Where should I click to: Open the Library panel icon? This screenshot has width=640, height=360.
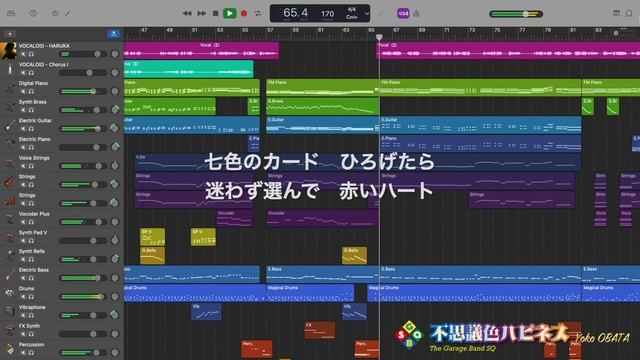click(11, 13)
